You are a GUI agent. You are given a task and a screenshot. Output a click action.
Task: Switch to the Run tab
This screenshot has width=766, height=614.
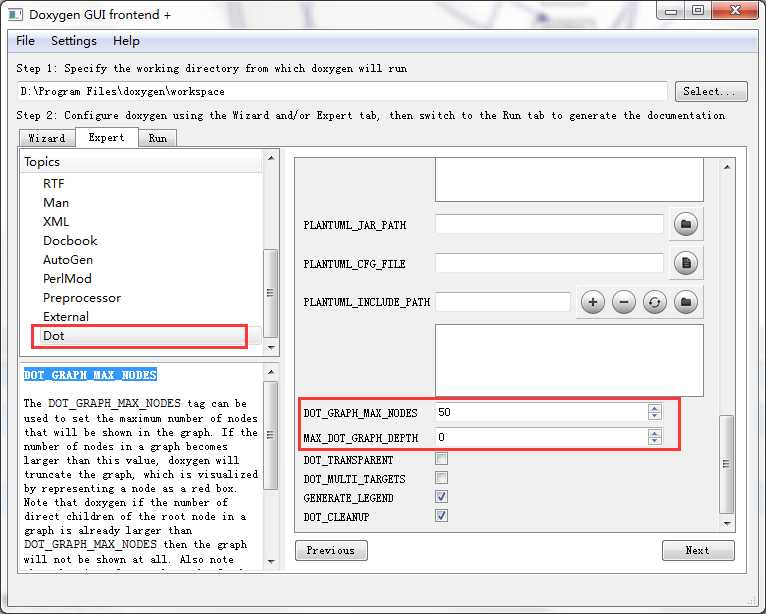pos(157,138)
